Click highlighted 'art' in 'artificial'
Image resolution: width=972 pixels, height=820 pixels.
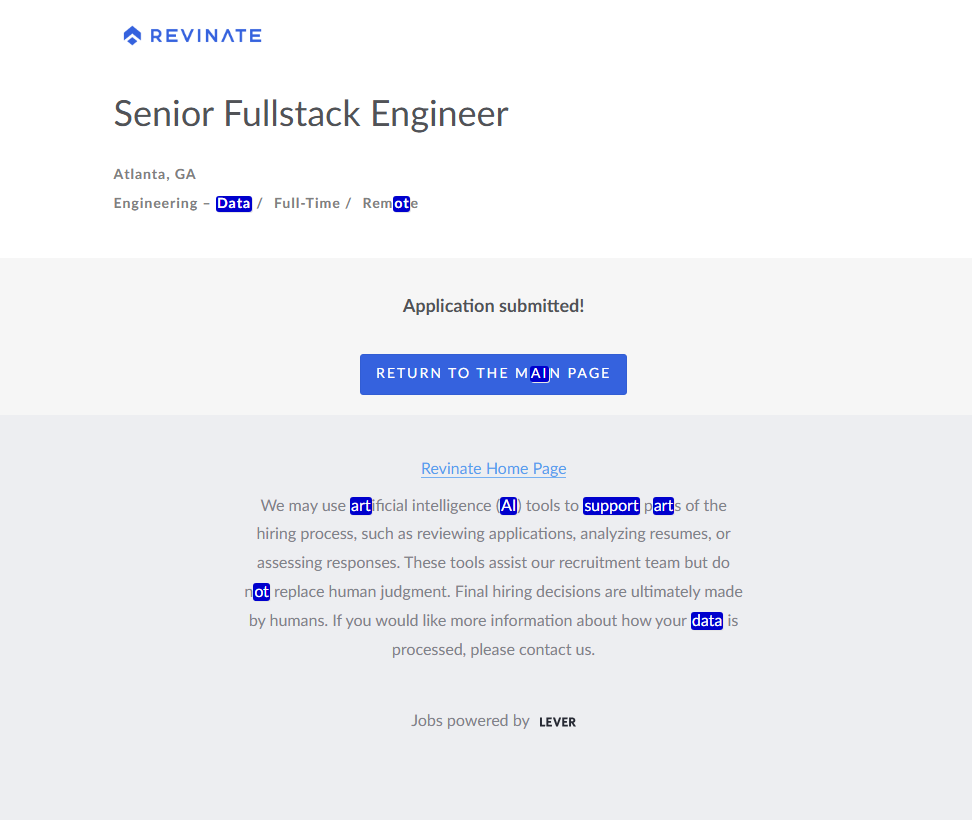coord(360,506)
